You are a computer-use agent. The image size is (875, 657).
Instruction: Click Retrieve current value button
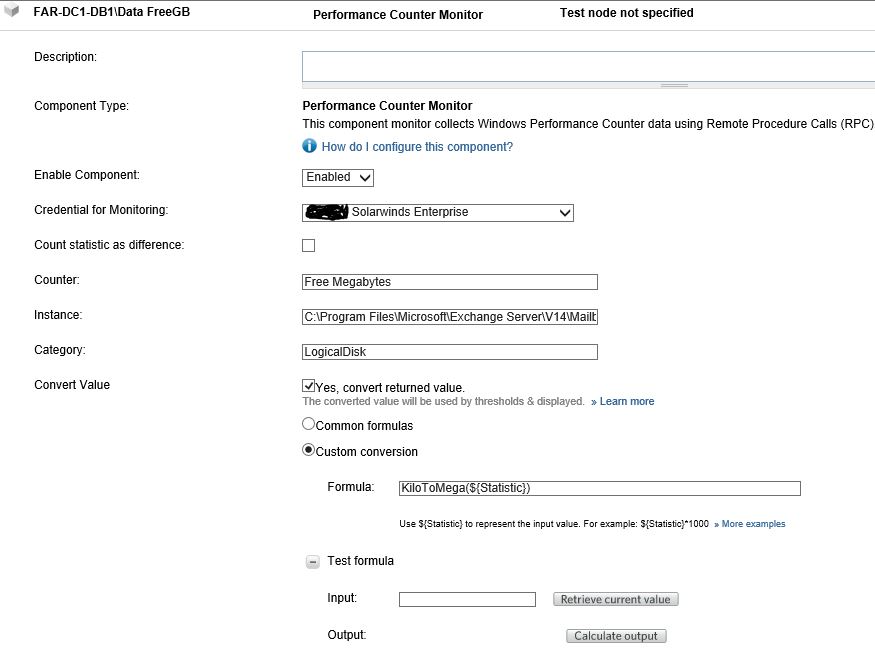coord(615,599)
